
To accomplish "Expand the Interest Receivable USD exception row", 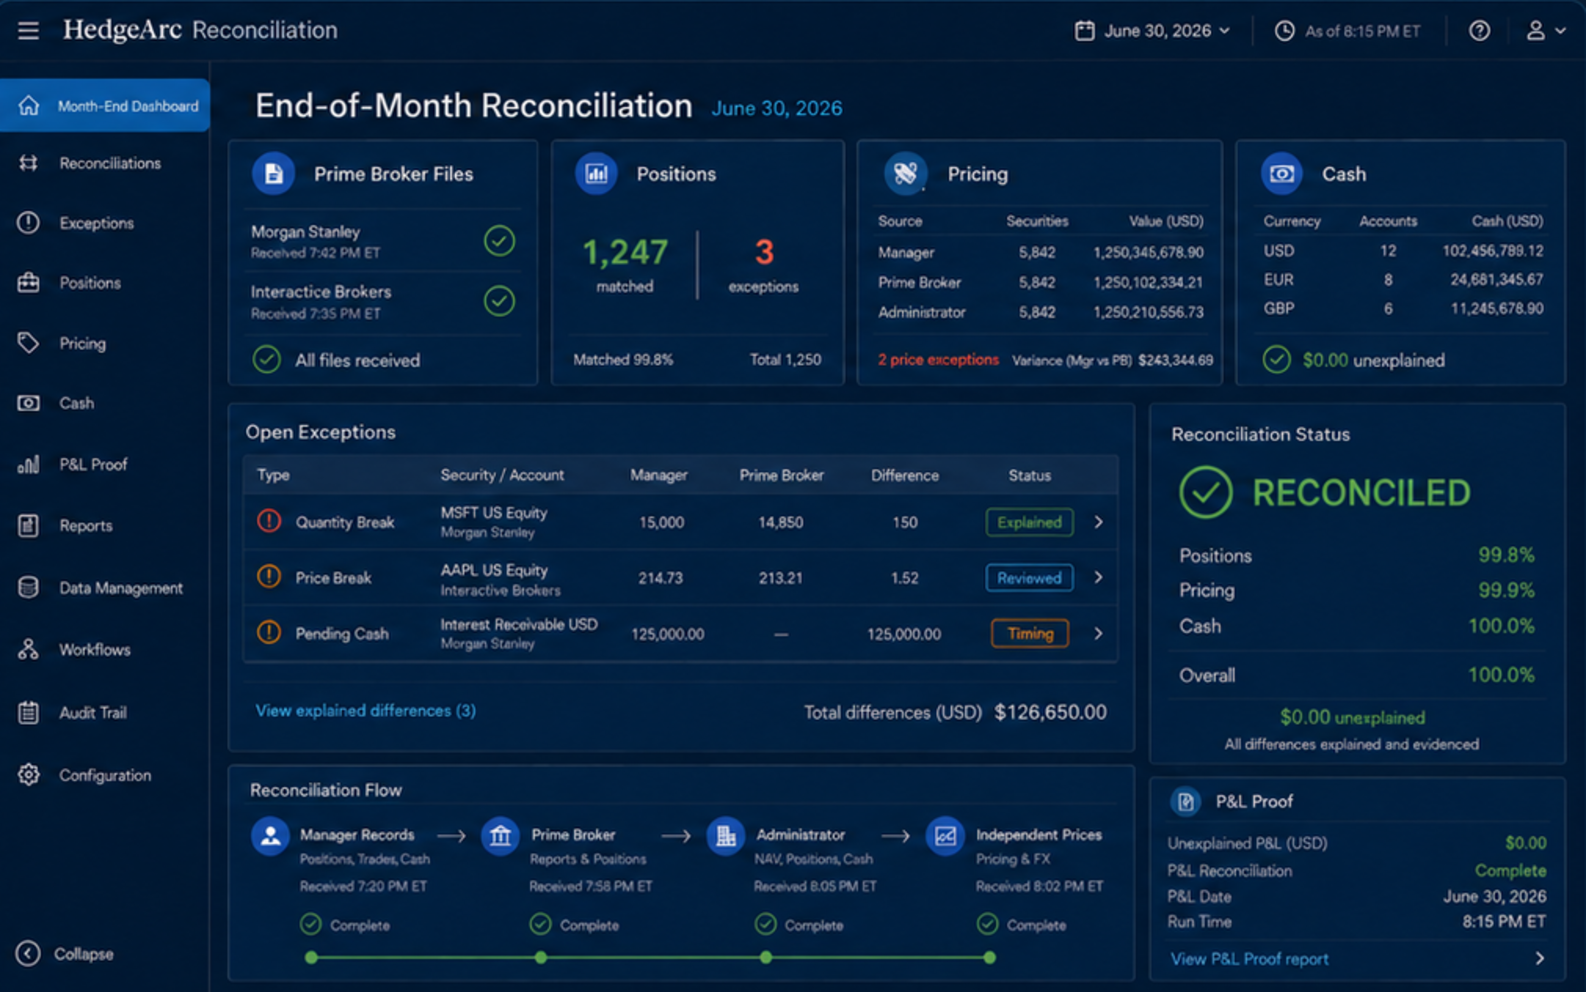I will click(1098, 634).
